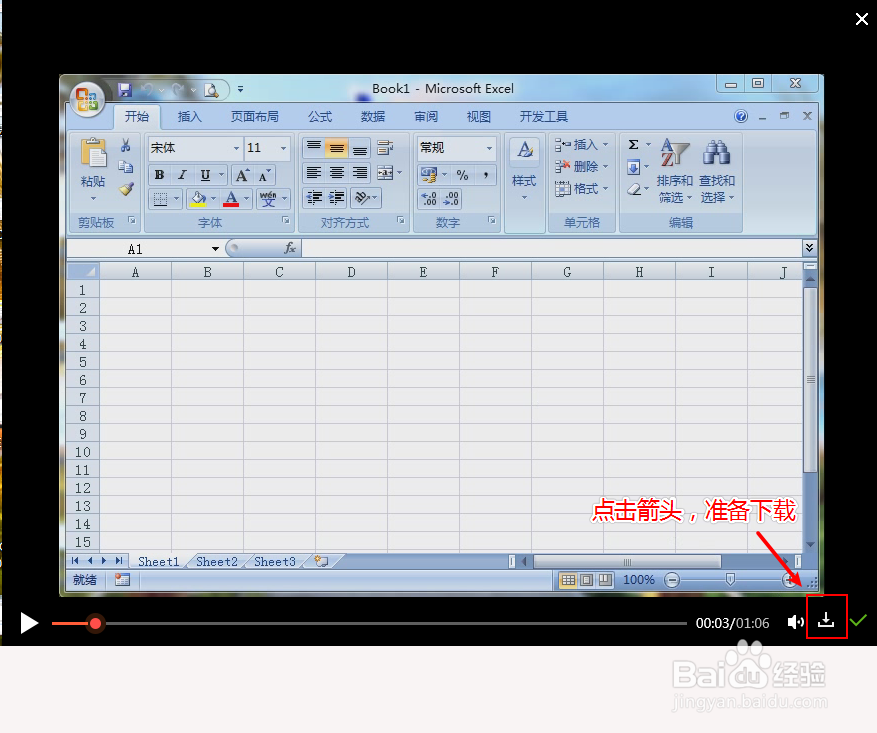Viewport: 877px width, 733px height.
Task: Click the phonetic guide wén icon
Action: click(x=268, y=199)
